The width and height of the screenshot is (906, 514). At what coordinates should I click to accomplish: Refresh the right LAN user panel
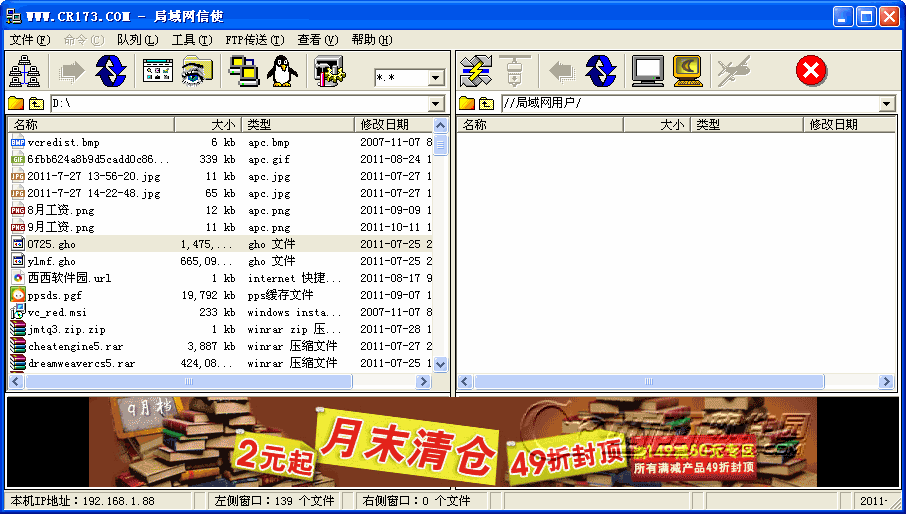pyautogui.click(x=601, y=71)
